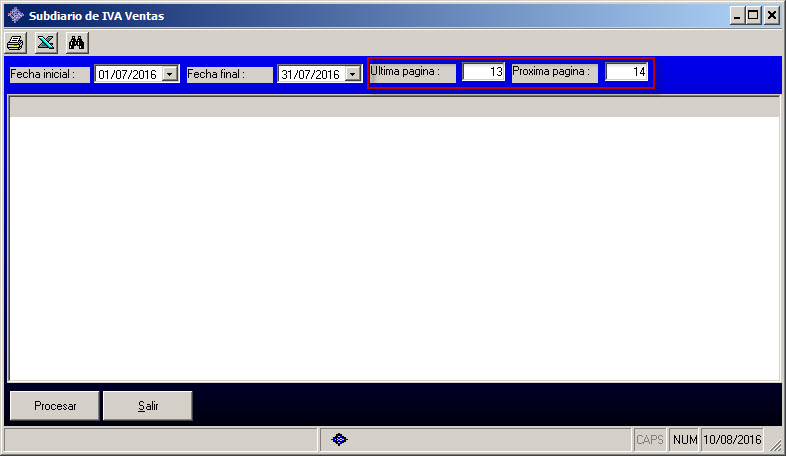786x456 pixels.
Task: Expand the Fecha final date dropdown
Action: (352, 74)
